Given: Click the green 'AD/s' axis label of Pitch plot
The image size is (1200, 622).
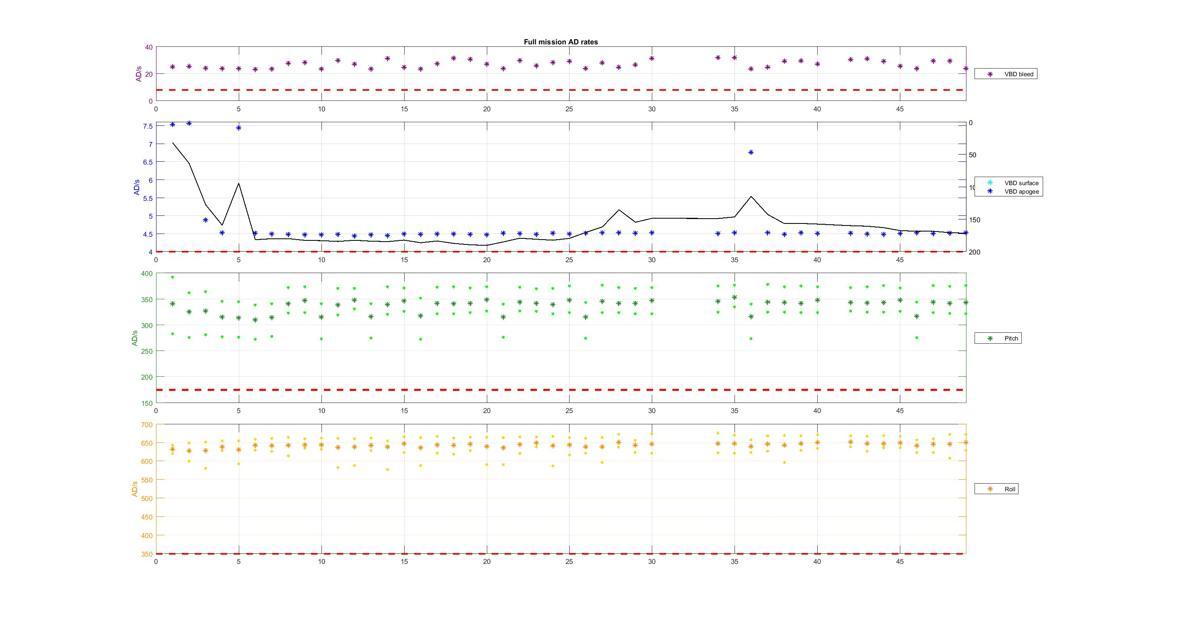Looking at the screenshot, I should 133,338.
